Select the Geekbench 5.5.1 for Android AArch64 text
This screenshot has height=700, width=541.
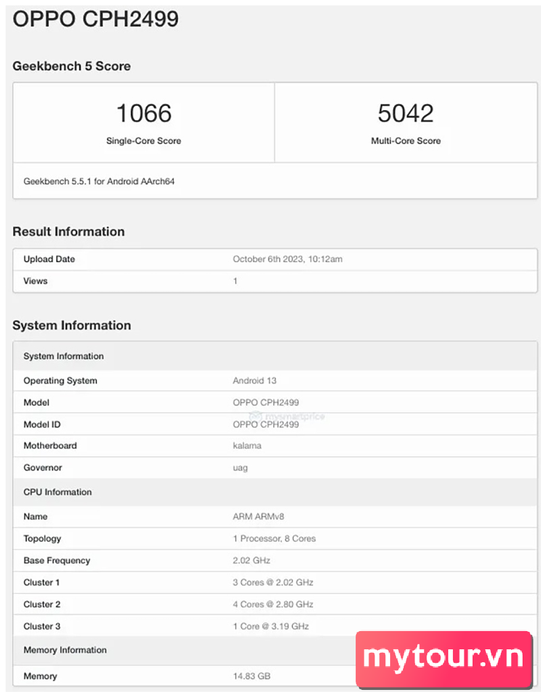[99, 181]
